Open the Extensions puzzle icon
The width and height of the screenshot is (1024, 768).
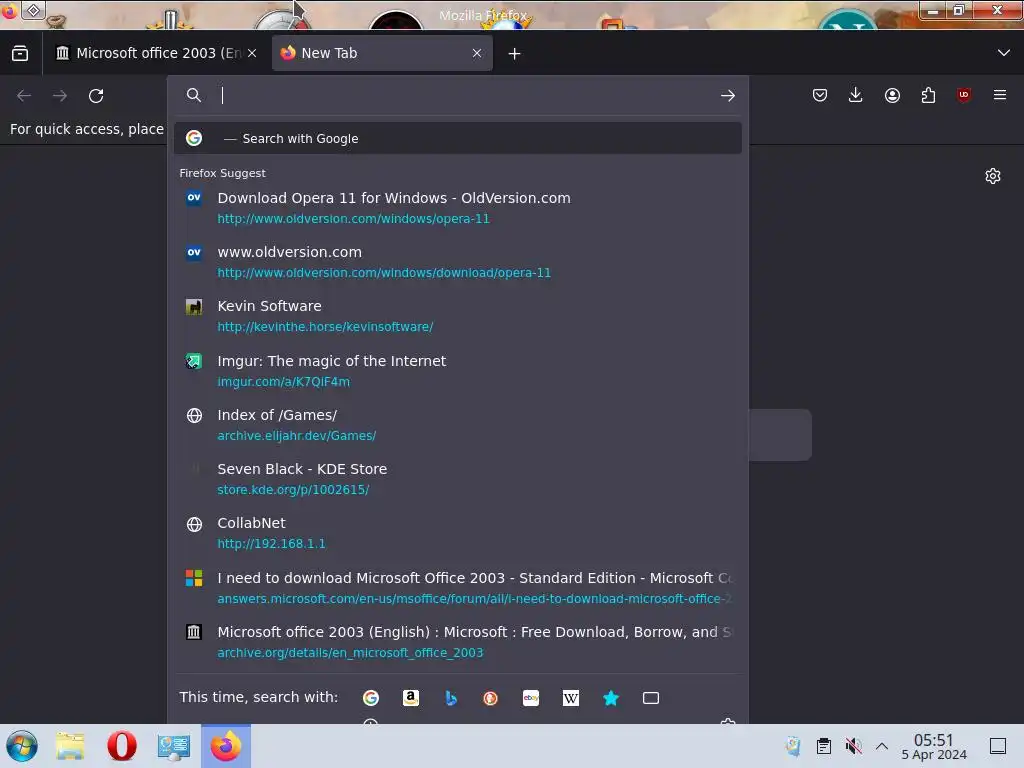tap(928, 96)
